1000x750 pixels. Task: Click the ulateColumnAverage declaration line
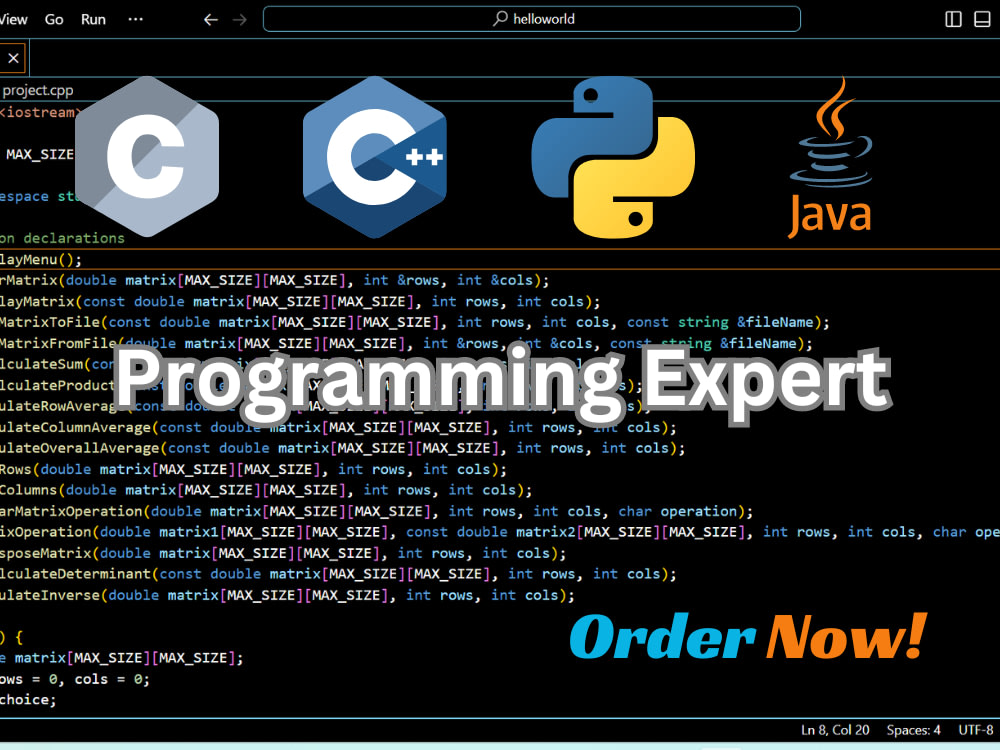coord(338,427)
